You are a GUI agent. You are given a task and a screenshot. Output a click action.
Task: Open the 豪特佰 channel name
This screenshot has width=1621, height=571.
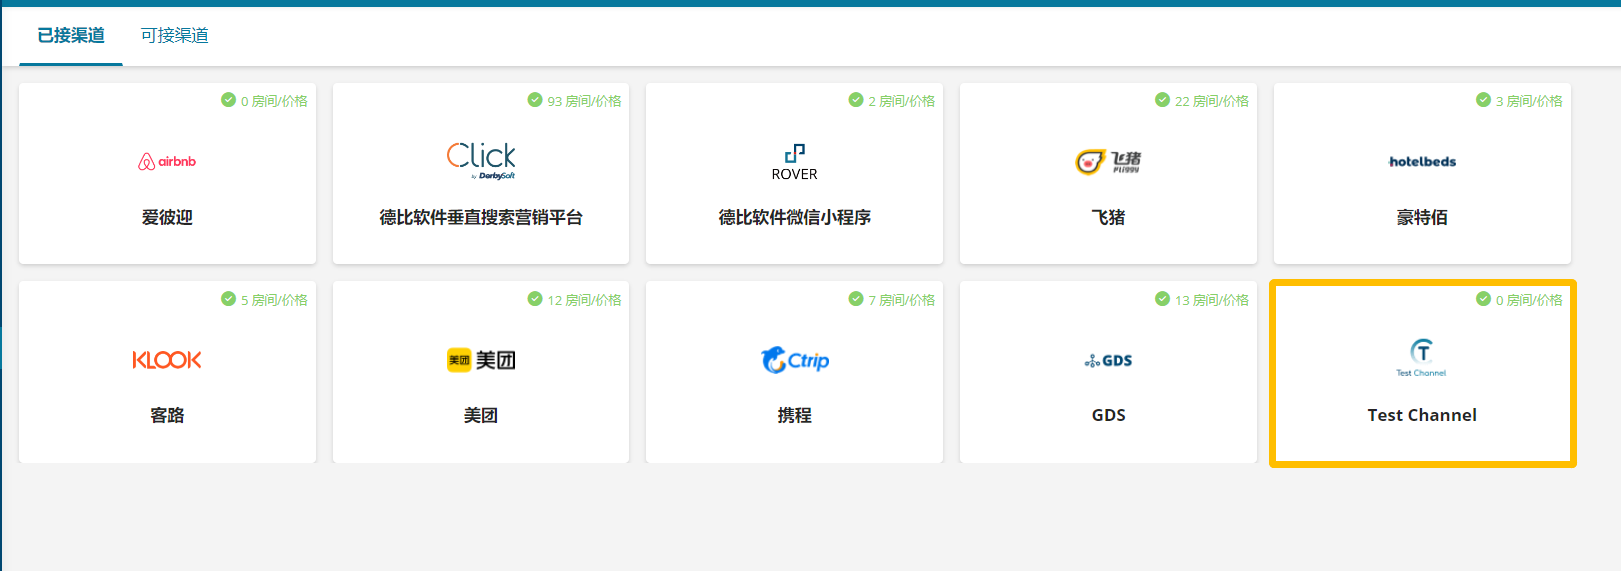(x=1422, y=217)
